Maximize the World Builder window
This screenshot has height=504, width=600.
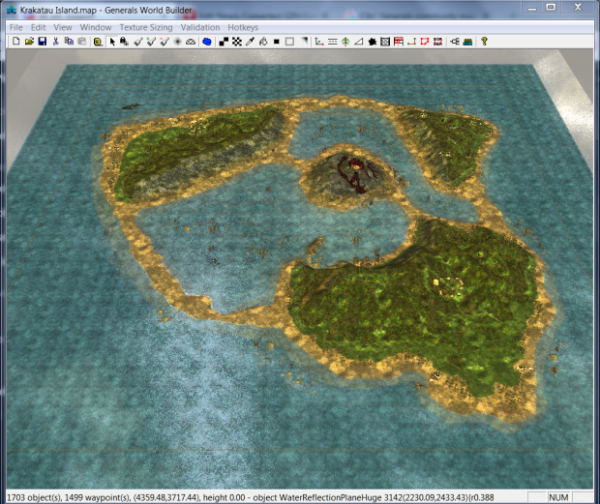551,7
